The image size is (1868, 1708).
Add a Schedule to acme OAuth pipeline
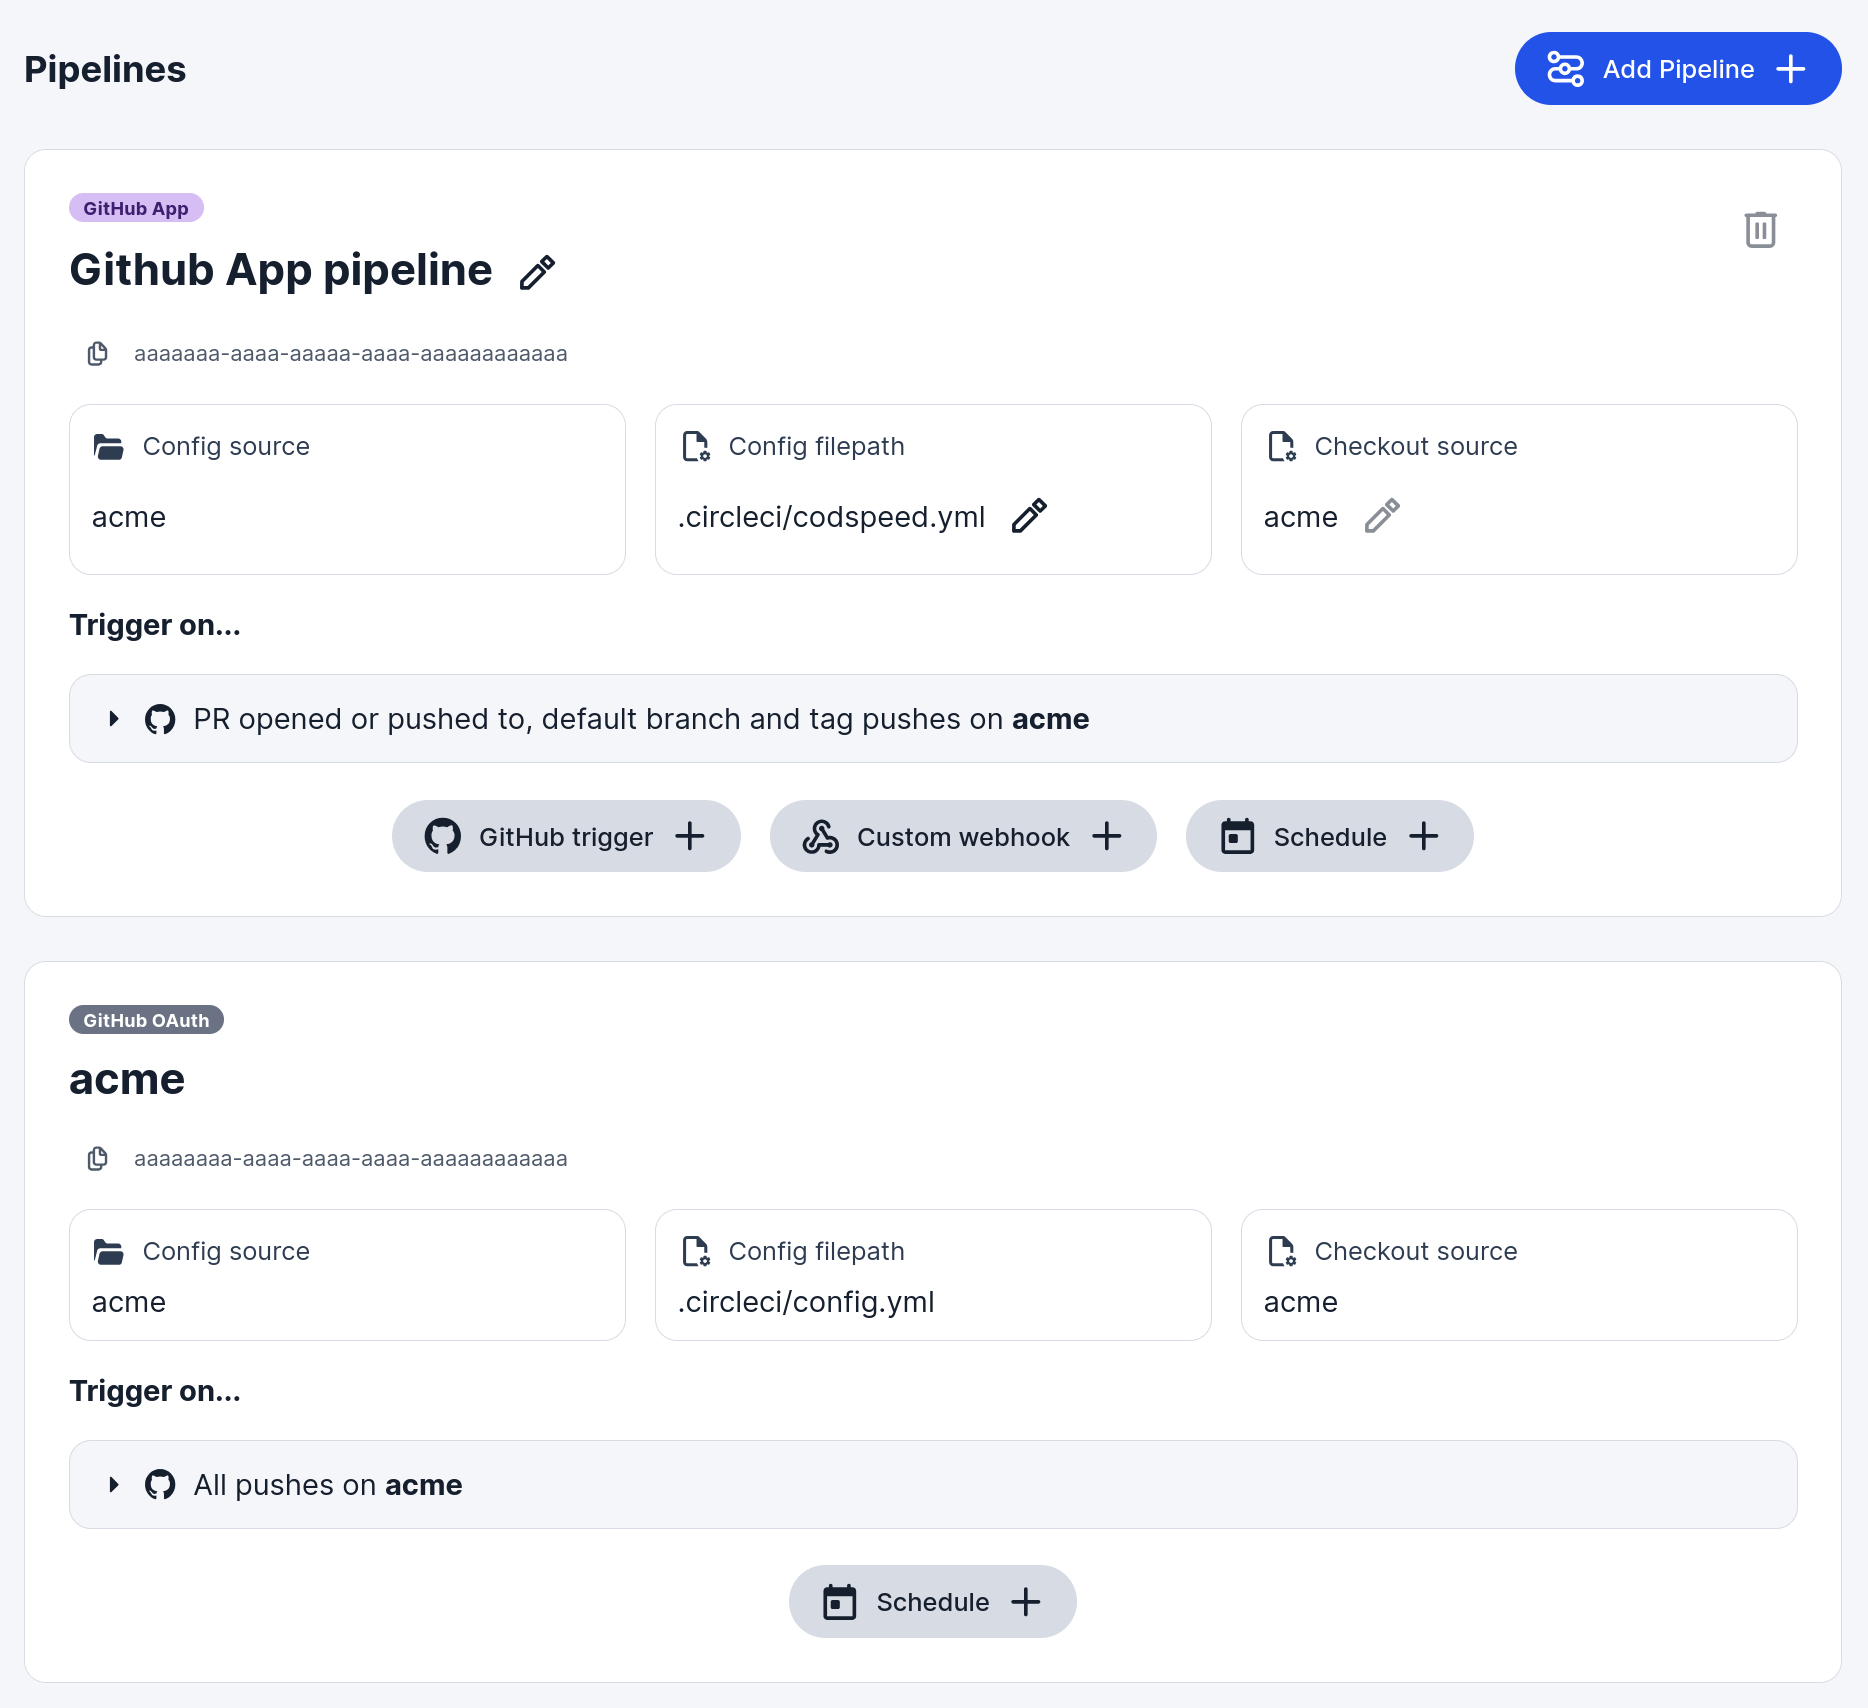pos(932,1602)
